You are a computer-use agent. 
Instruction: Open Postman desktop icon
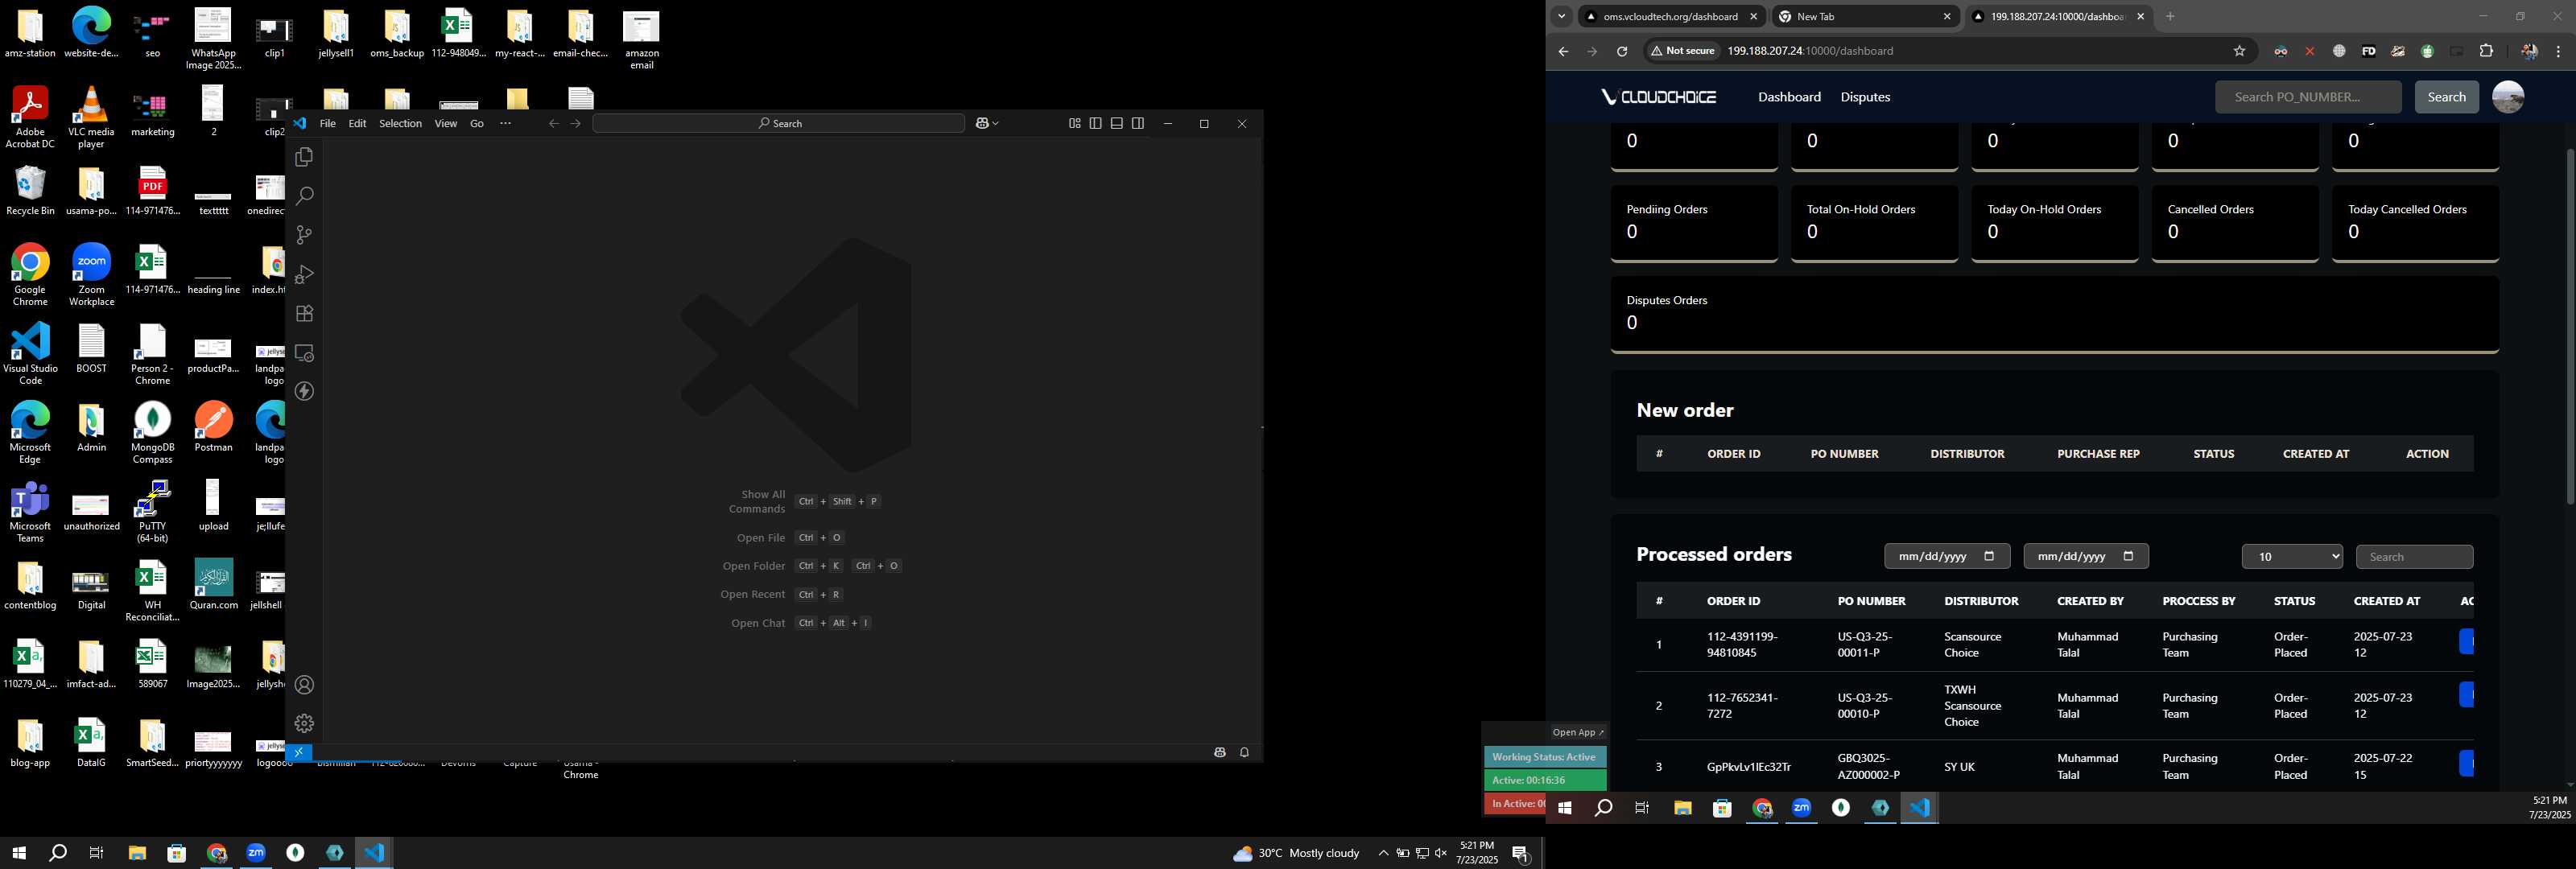(213, 428)
